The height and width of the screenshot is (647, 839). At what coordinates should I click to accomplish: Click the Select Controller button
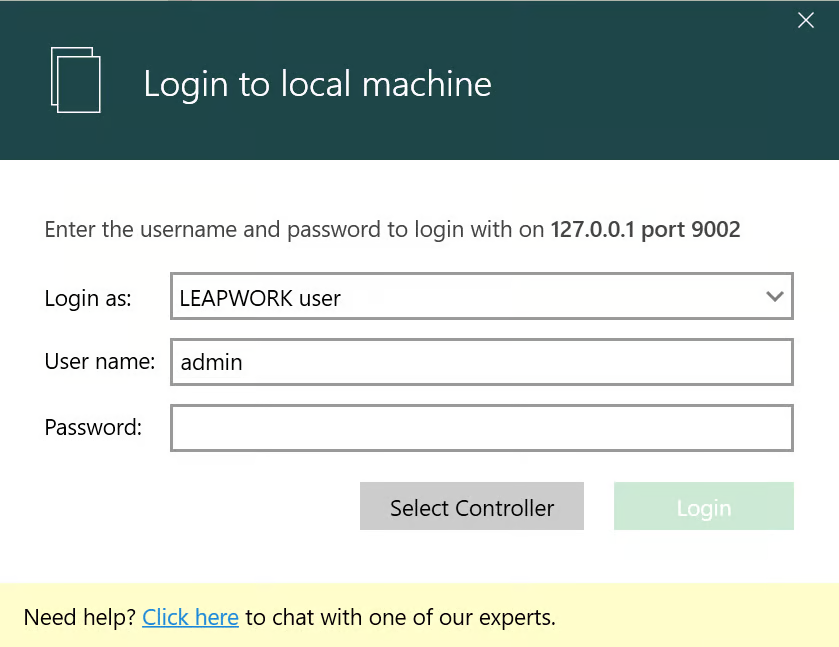click(471, 506)
